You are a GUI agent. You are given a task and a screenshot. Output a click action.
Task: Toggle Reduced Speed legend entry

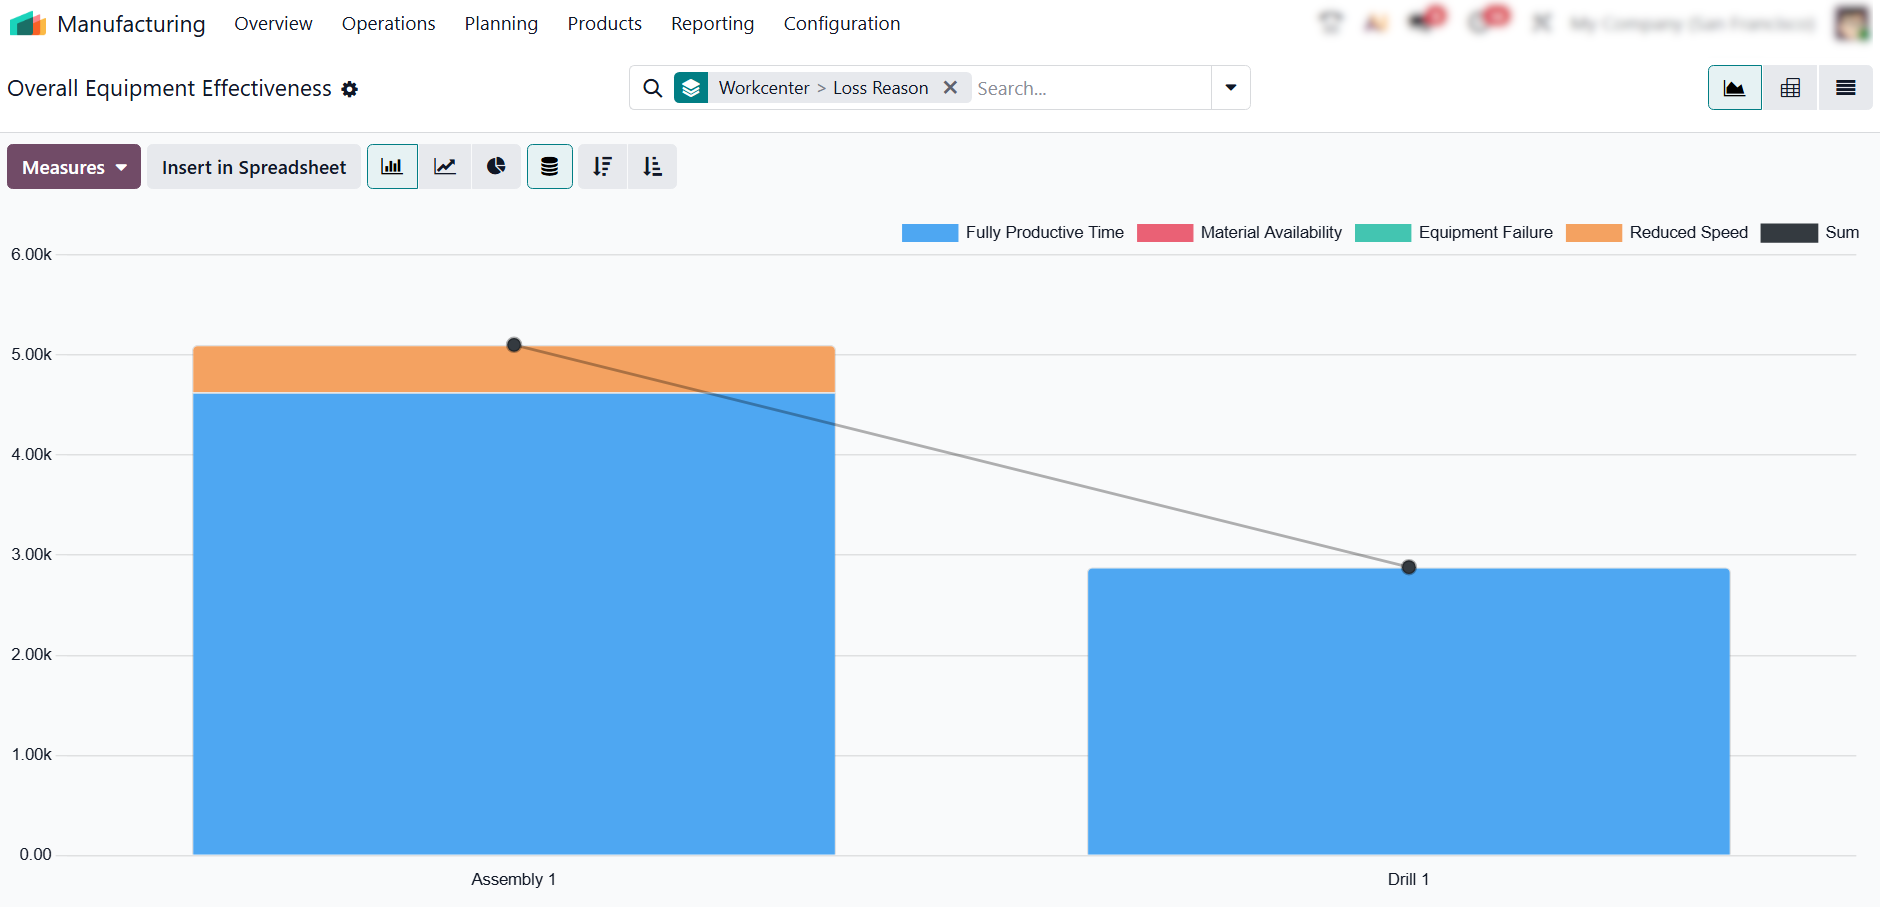click(x=1657, y=232)
